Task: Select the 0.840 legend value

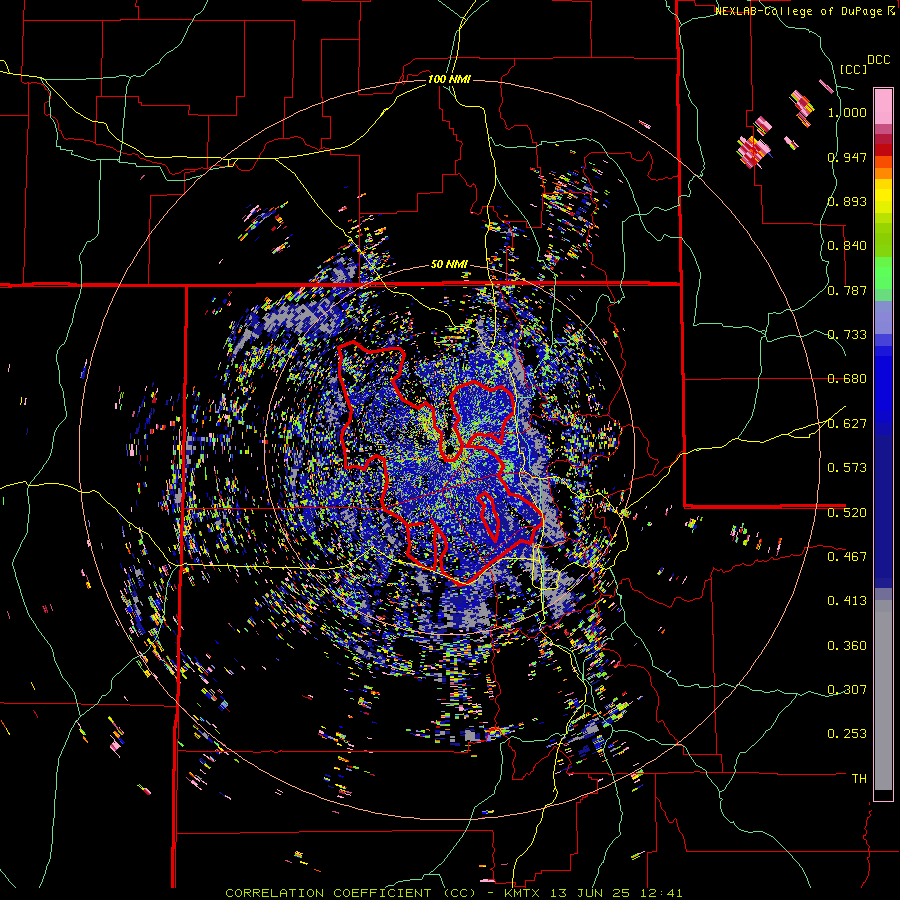Action: click(847, 246)
